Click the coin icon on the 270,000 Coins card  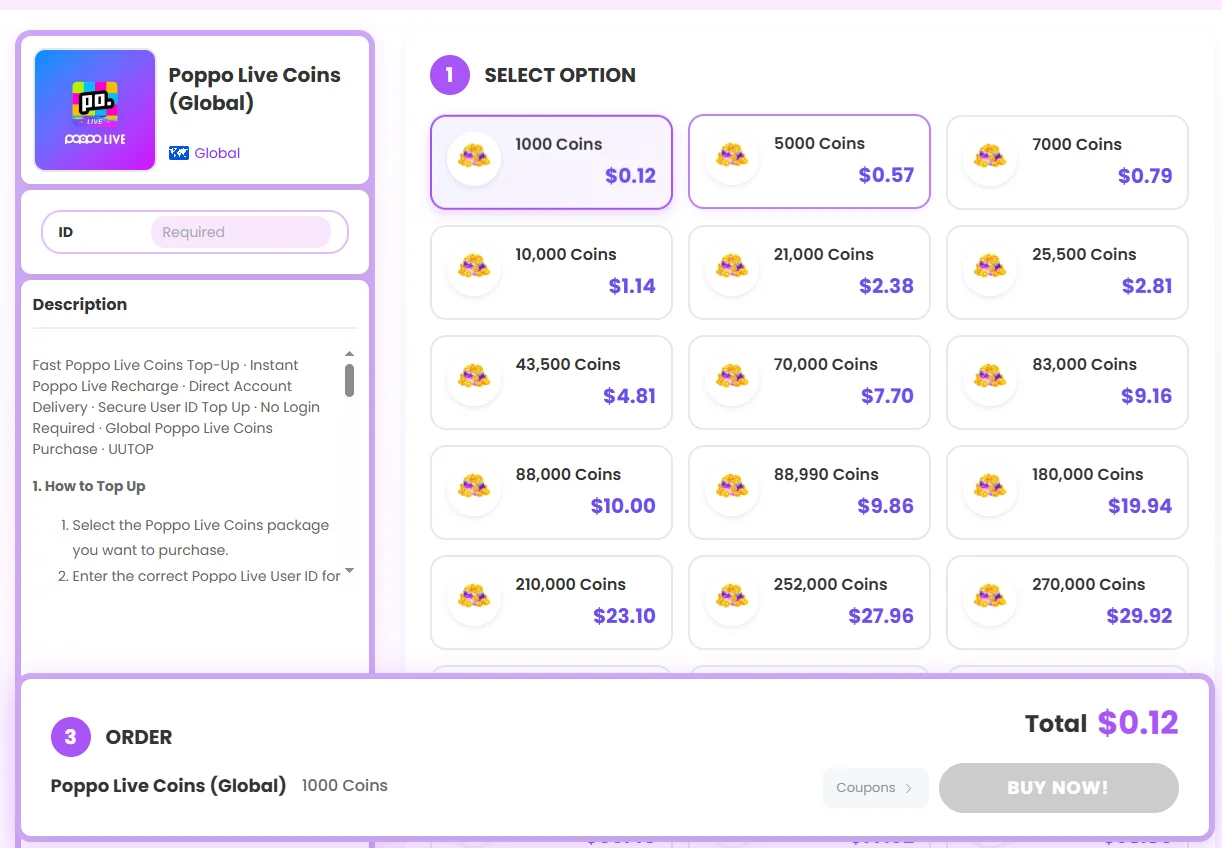click(990, 598)
